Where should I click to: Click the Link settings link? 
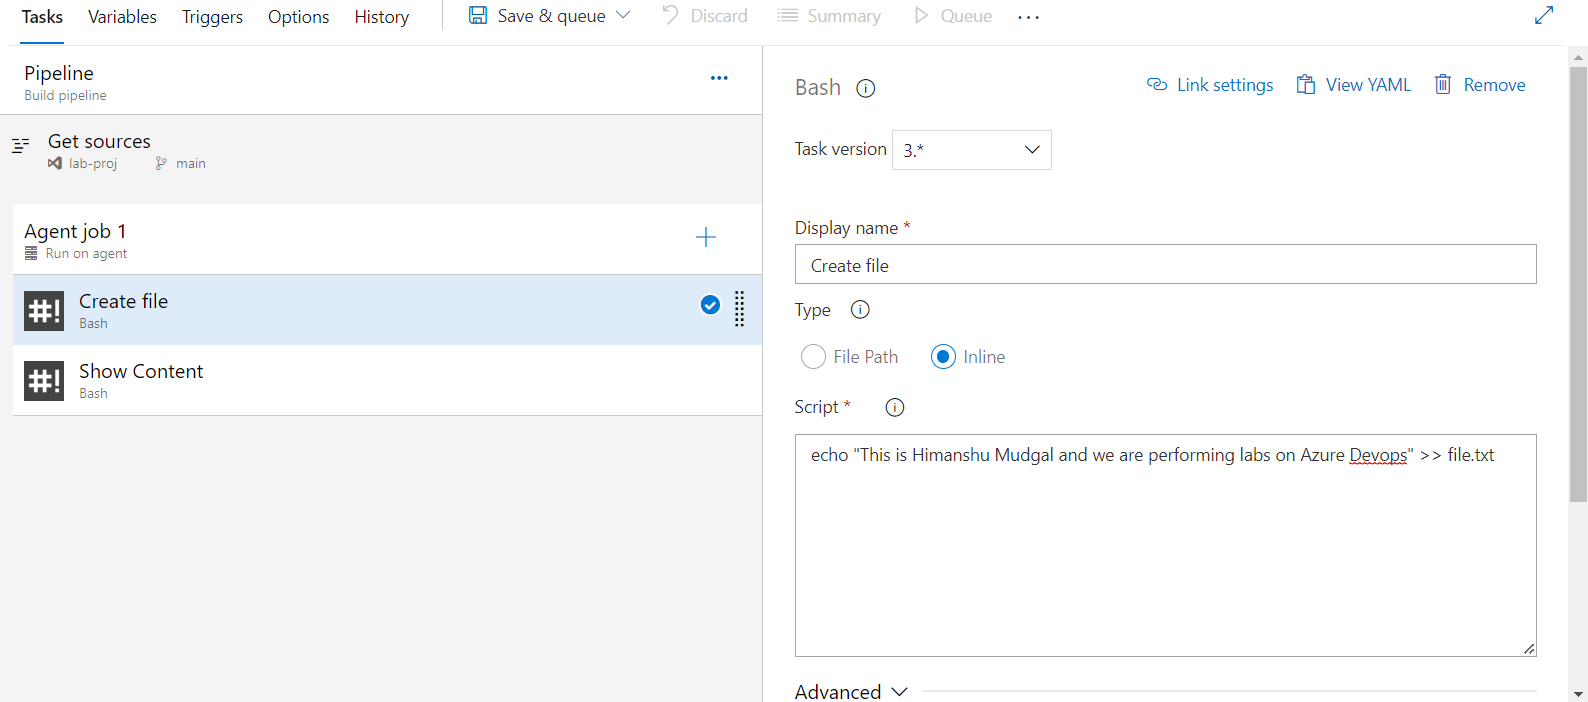(1210, 85)
